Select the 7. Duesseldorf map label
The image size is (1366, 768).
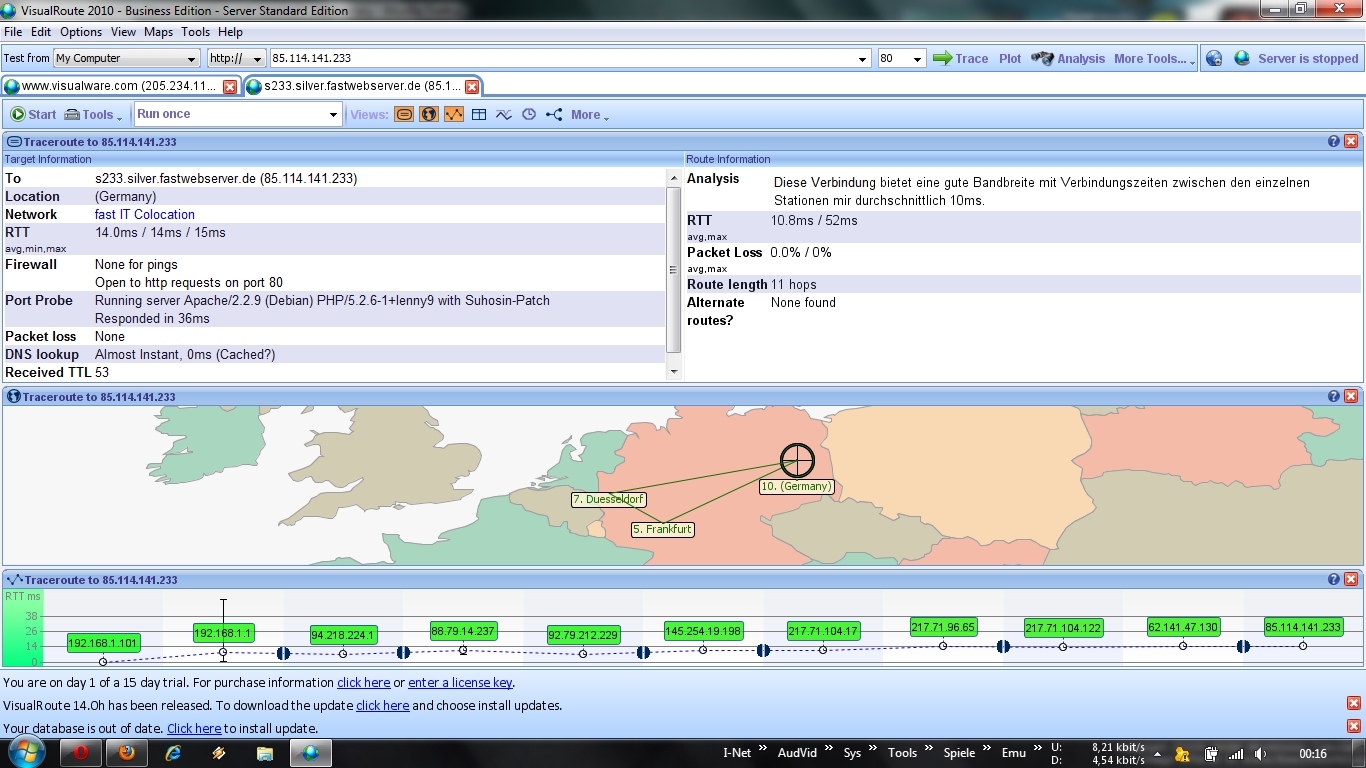tap(609, 499)
